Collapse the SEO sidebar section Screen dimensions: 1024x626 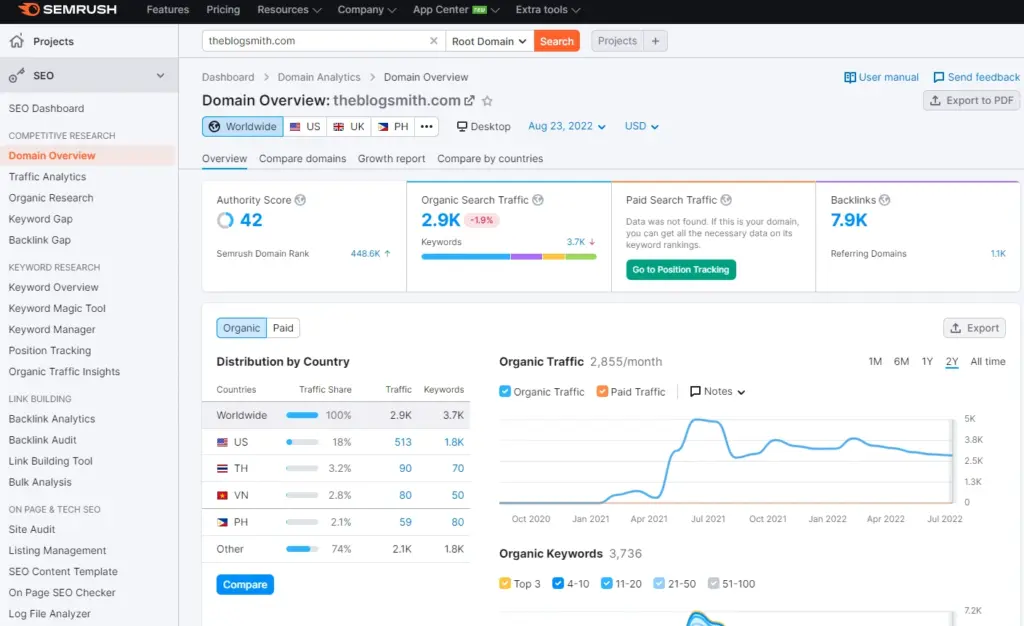pos(161,75)
